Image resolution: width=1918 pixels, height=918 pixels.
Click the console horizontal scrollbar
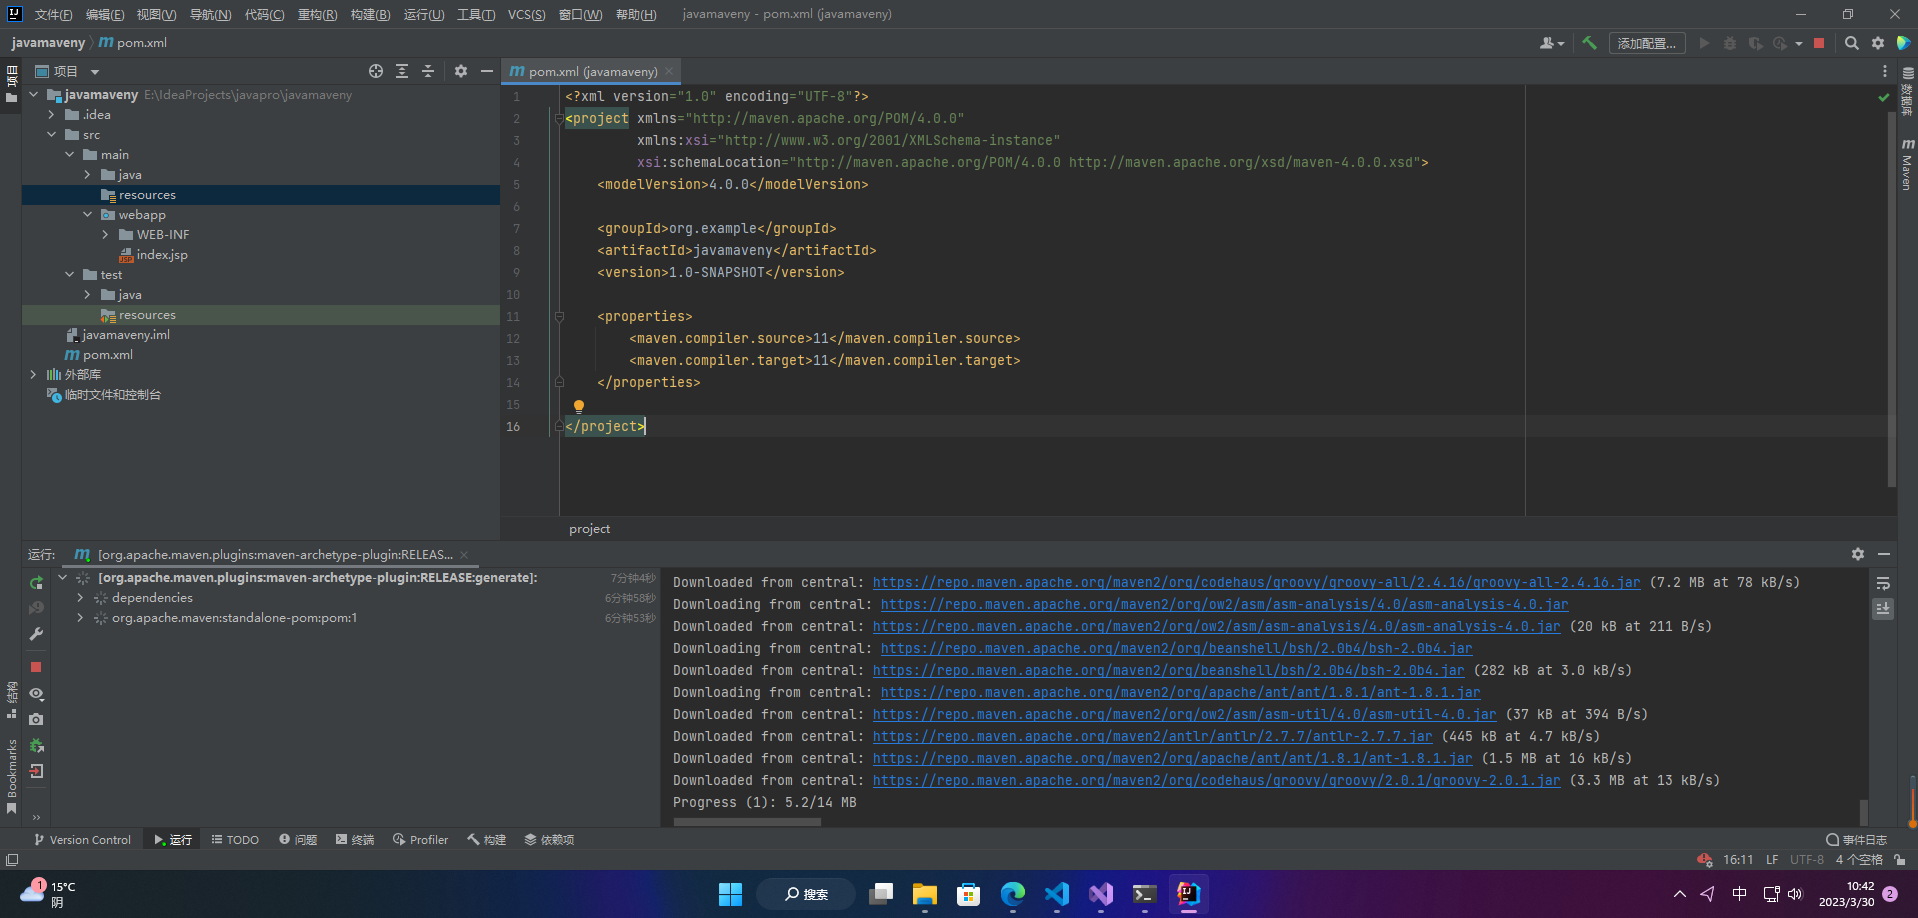click(x=747, y=822)
